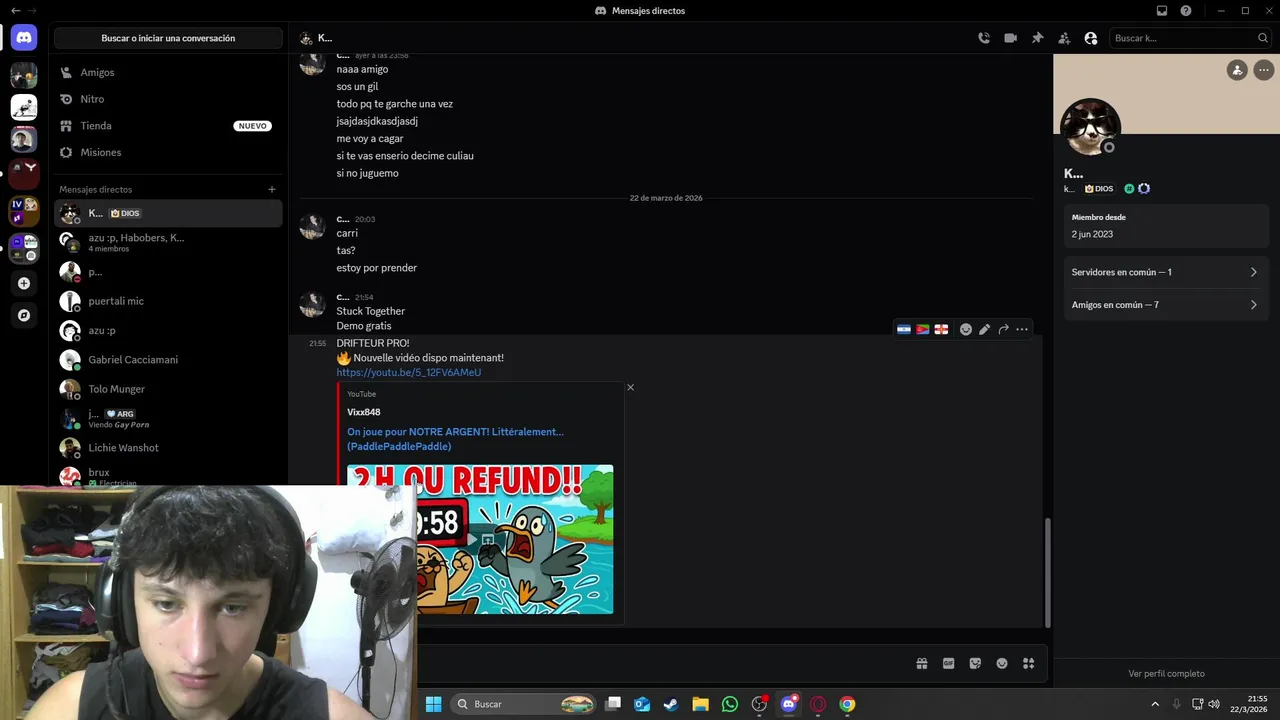Image resolution: width=1280 pixels, height=720 pixels.
Task: Open GIF picker
Action: [949, 663]
